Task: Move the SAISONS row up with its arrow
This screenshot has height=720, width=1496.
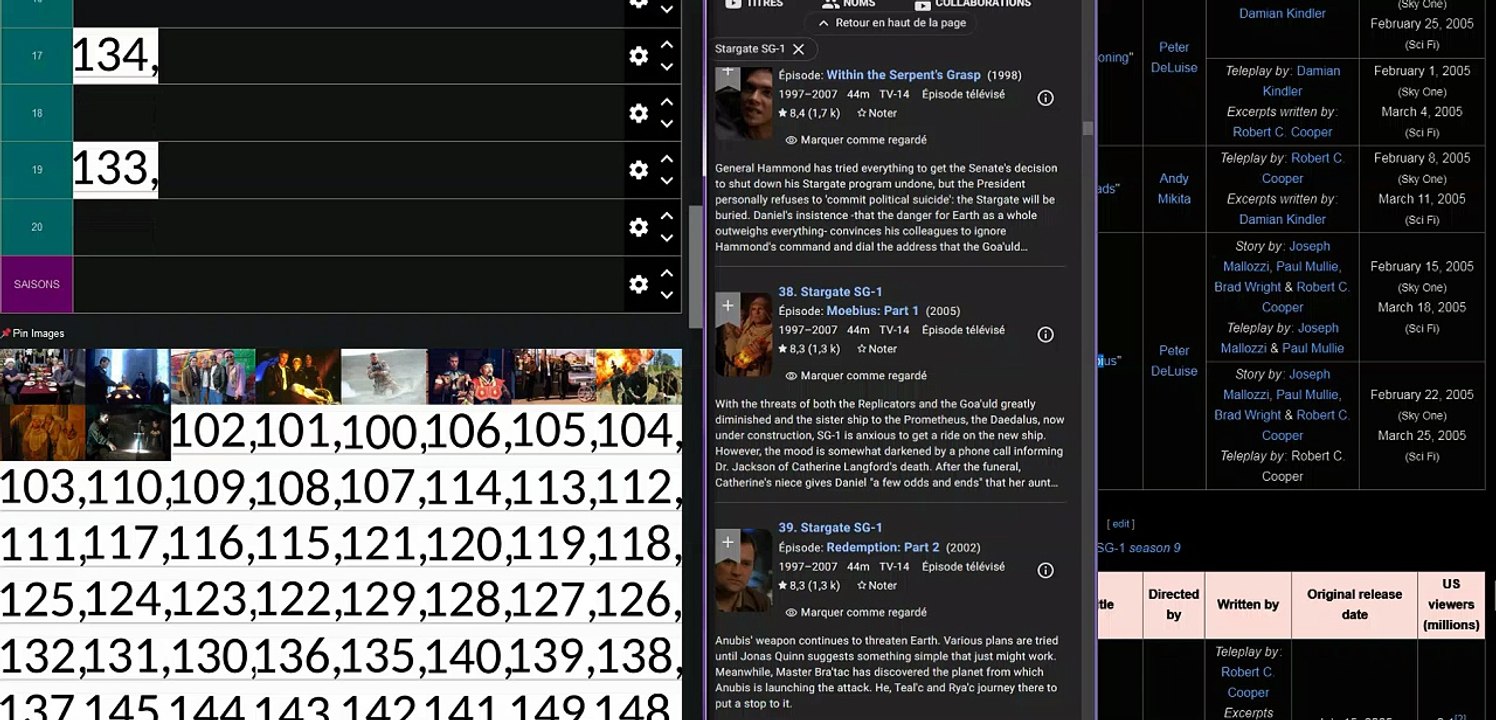Action: point(666,273)
